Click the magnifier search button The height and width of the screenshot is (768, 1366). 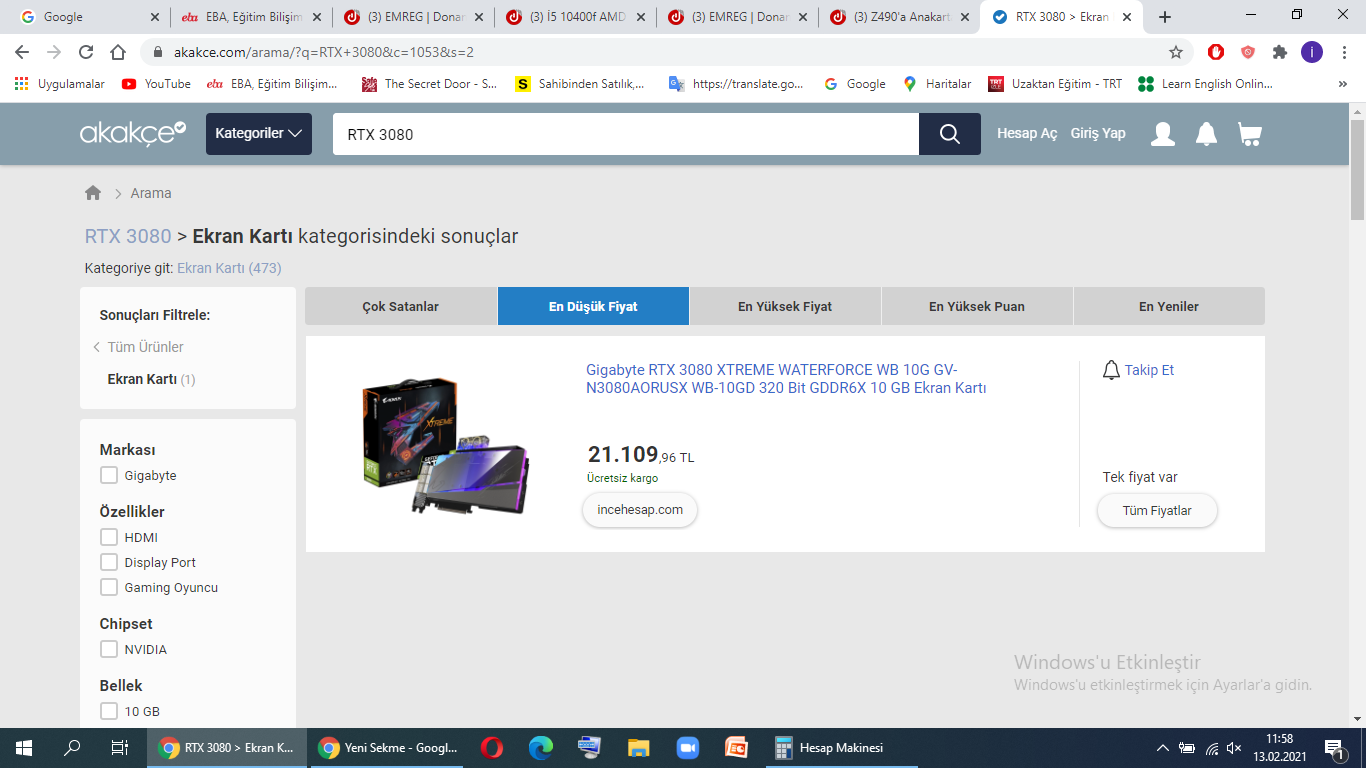(950, 134)
